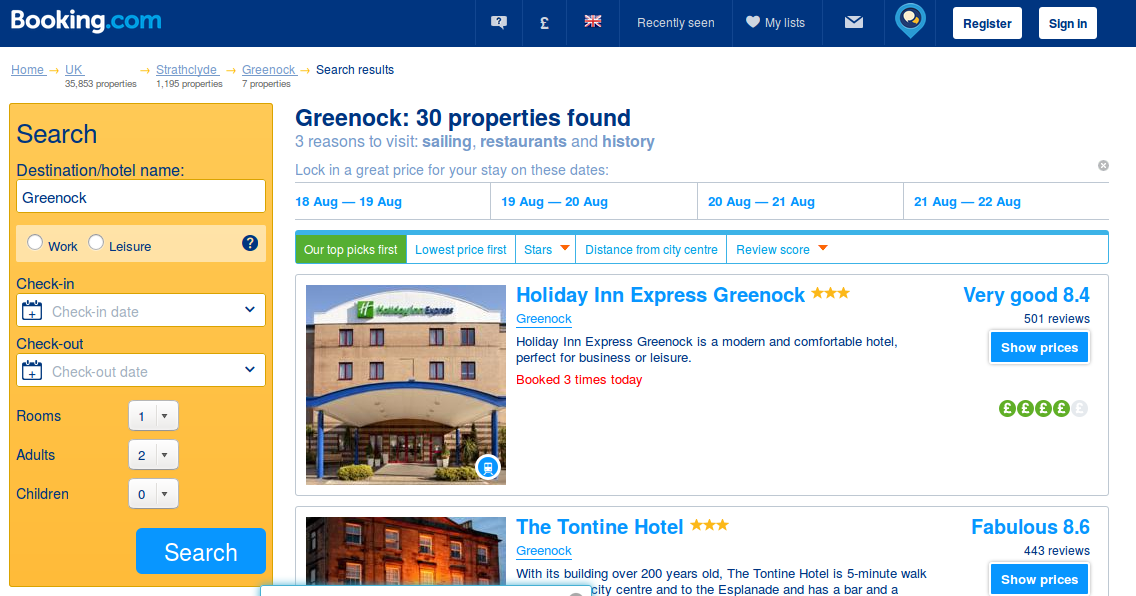Sort results by Lowest price first
This screenshot has width=1136, height=596.
[461, 250]
